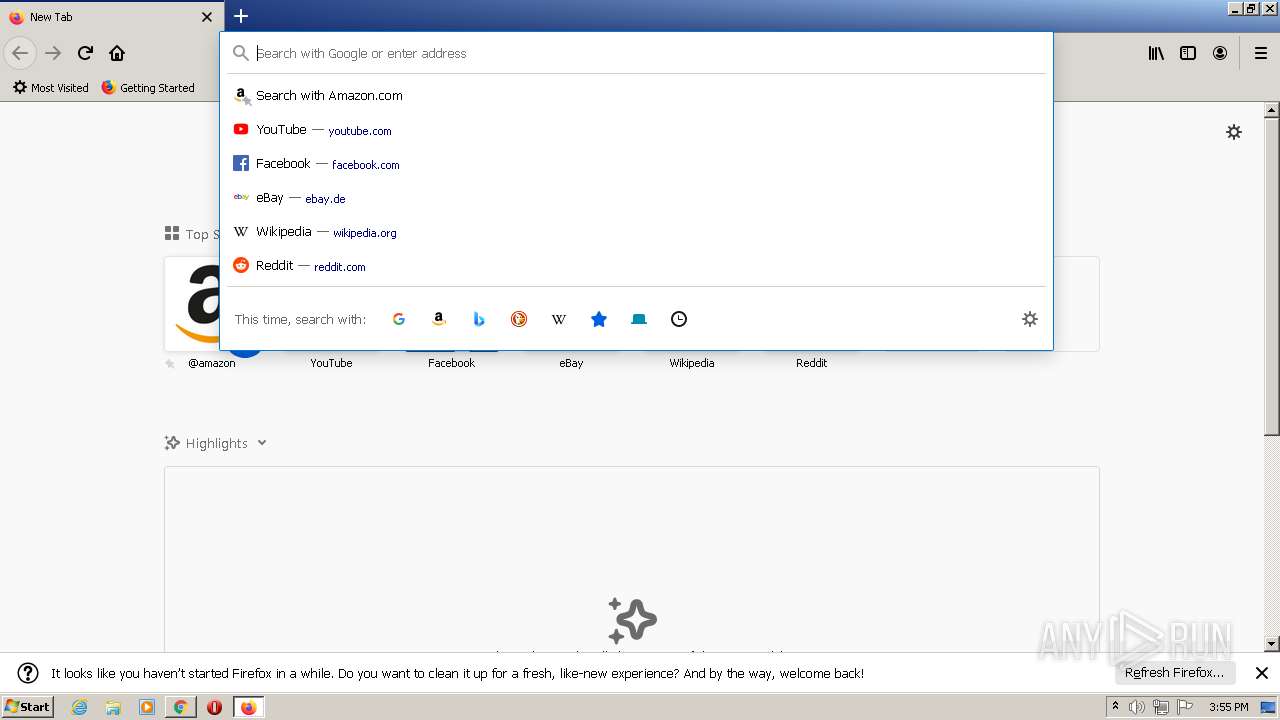This screenshot has height=720, width=1280.
Task: Go to the Home page
Action: (x=117, y=53)
